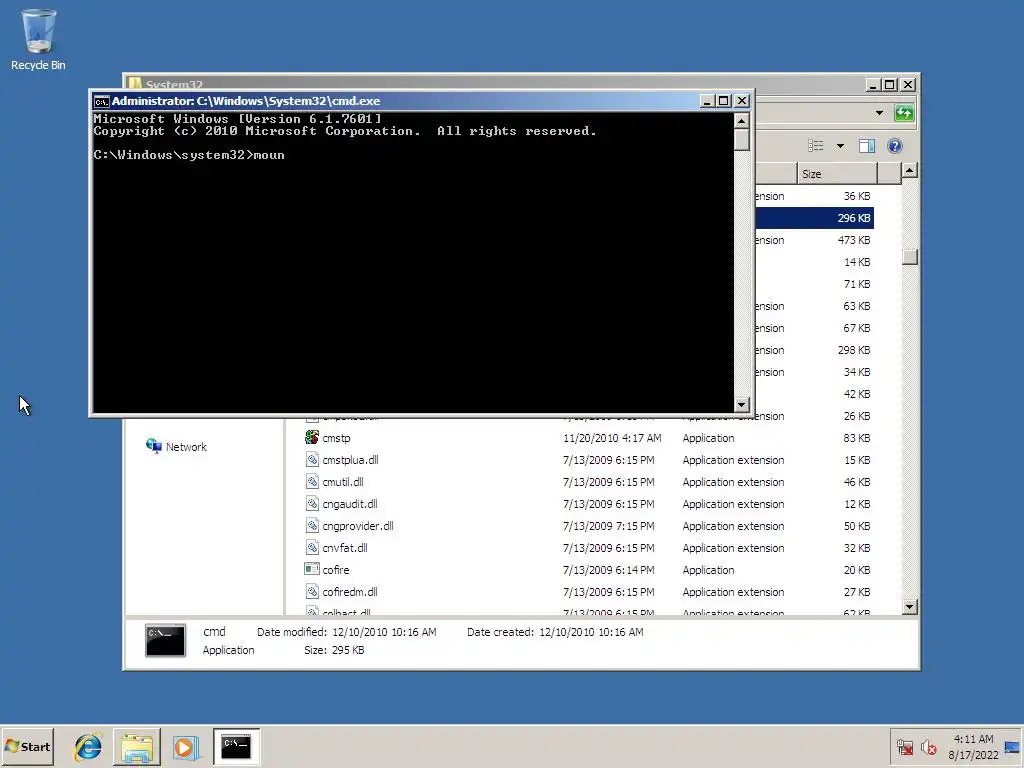Maximize the cmd window
The width and height of the screenshot is (1024, 768).
coord(724,101)
